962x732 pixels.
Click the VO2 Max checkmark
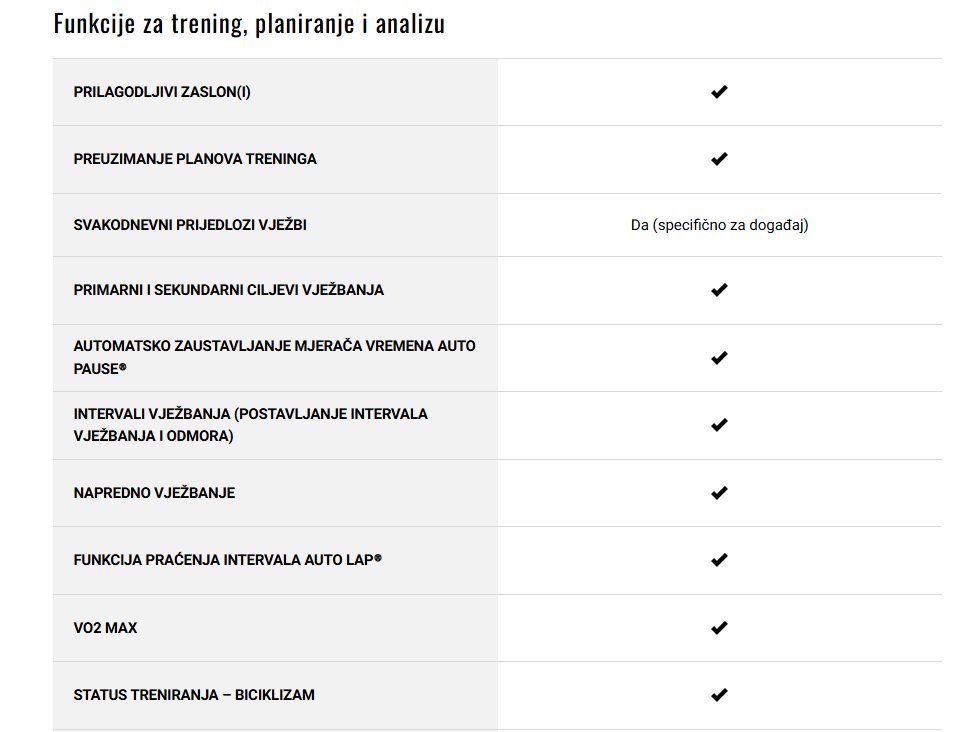pyautogui.click(x=719, y=628)
